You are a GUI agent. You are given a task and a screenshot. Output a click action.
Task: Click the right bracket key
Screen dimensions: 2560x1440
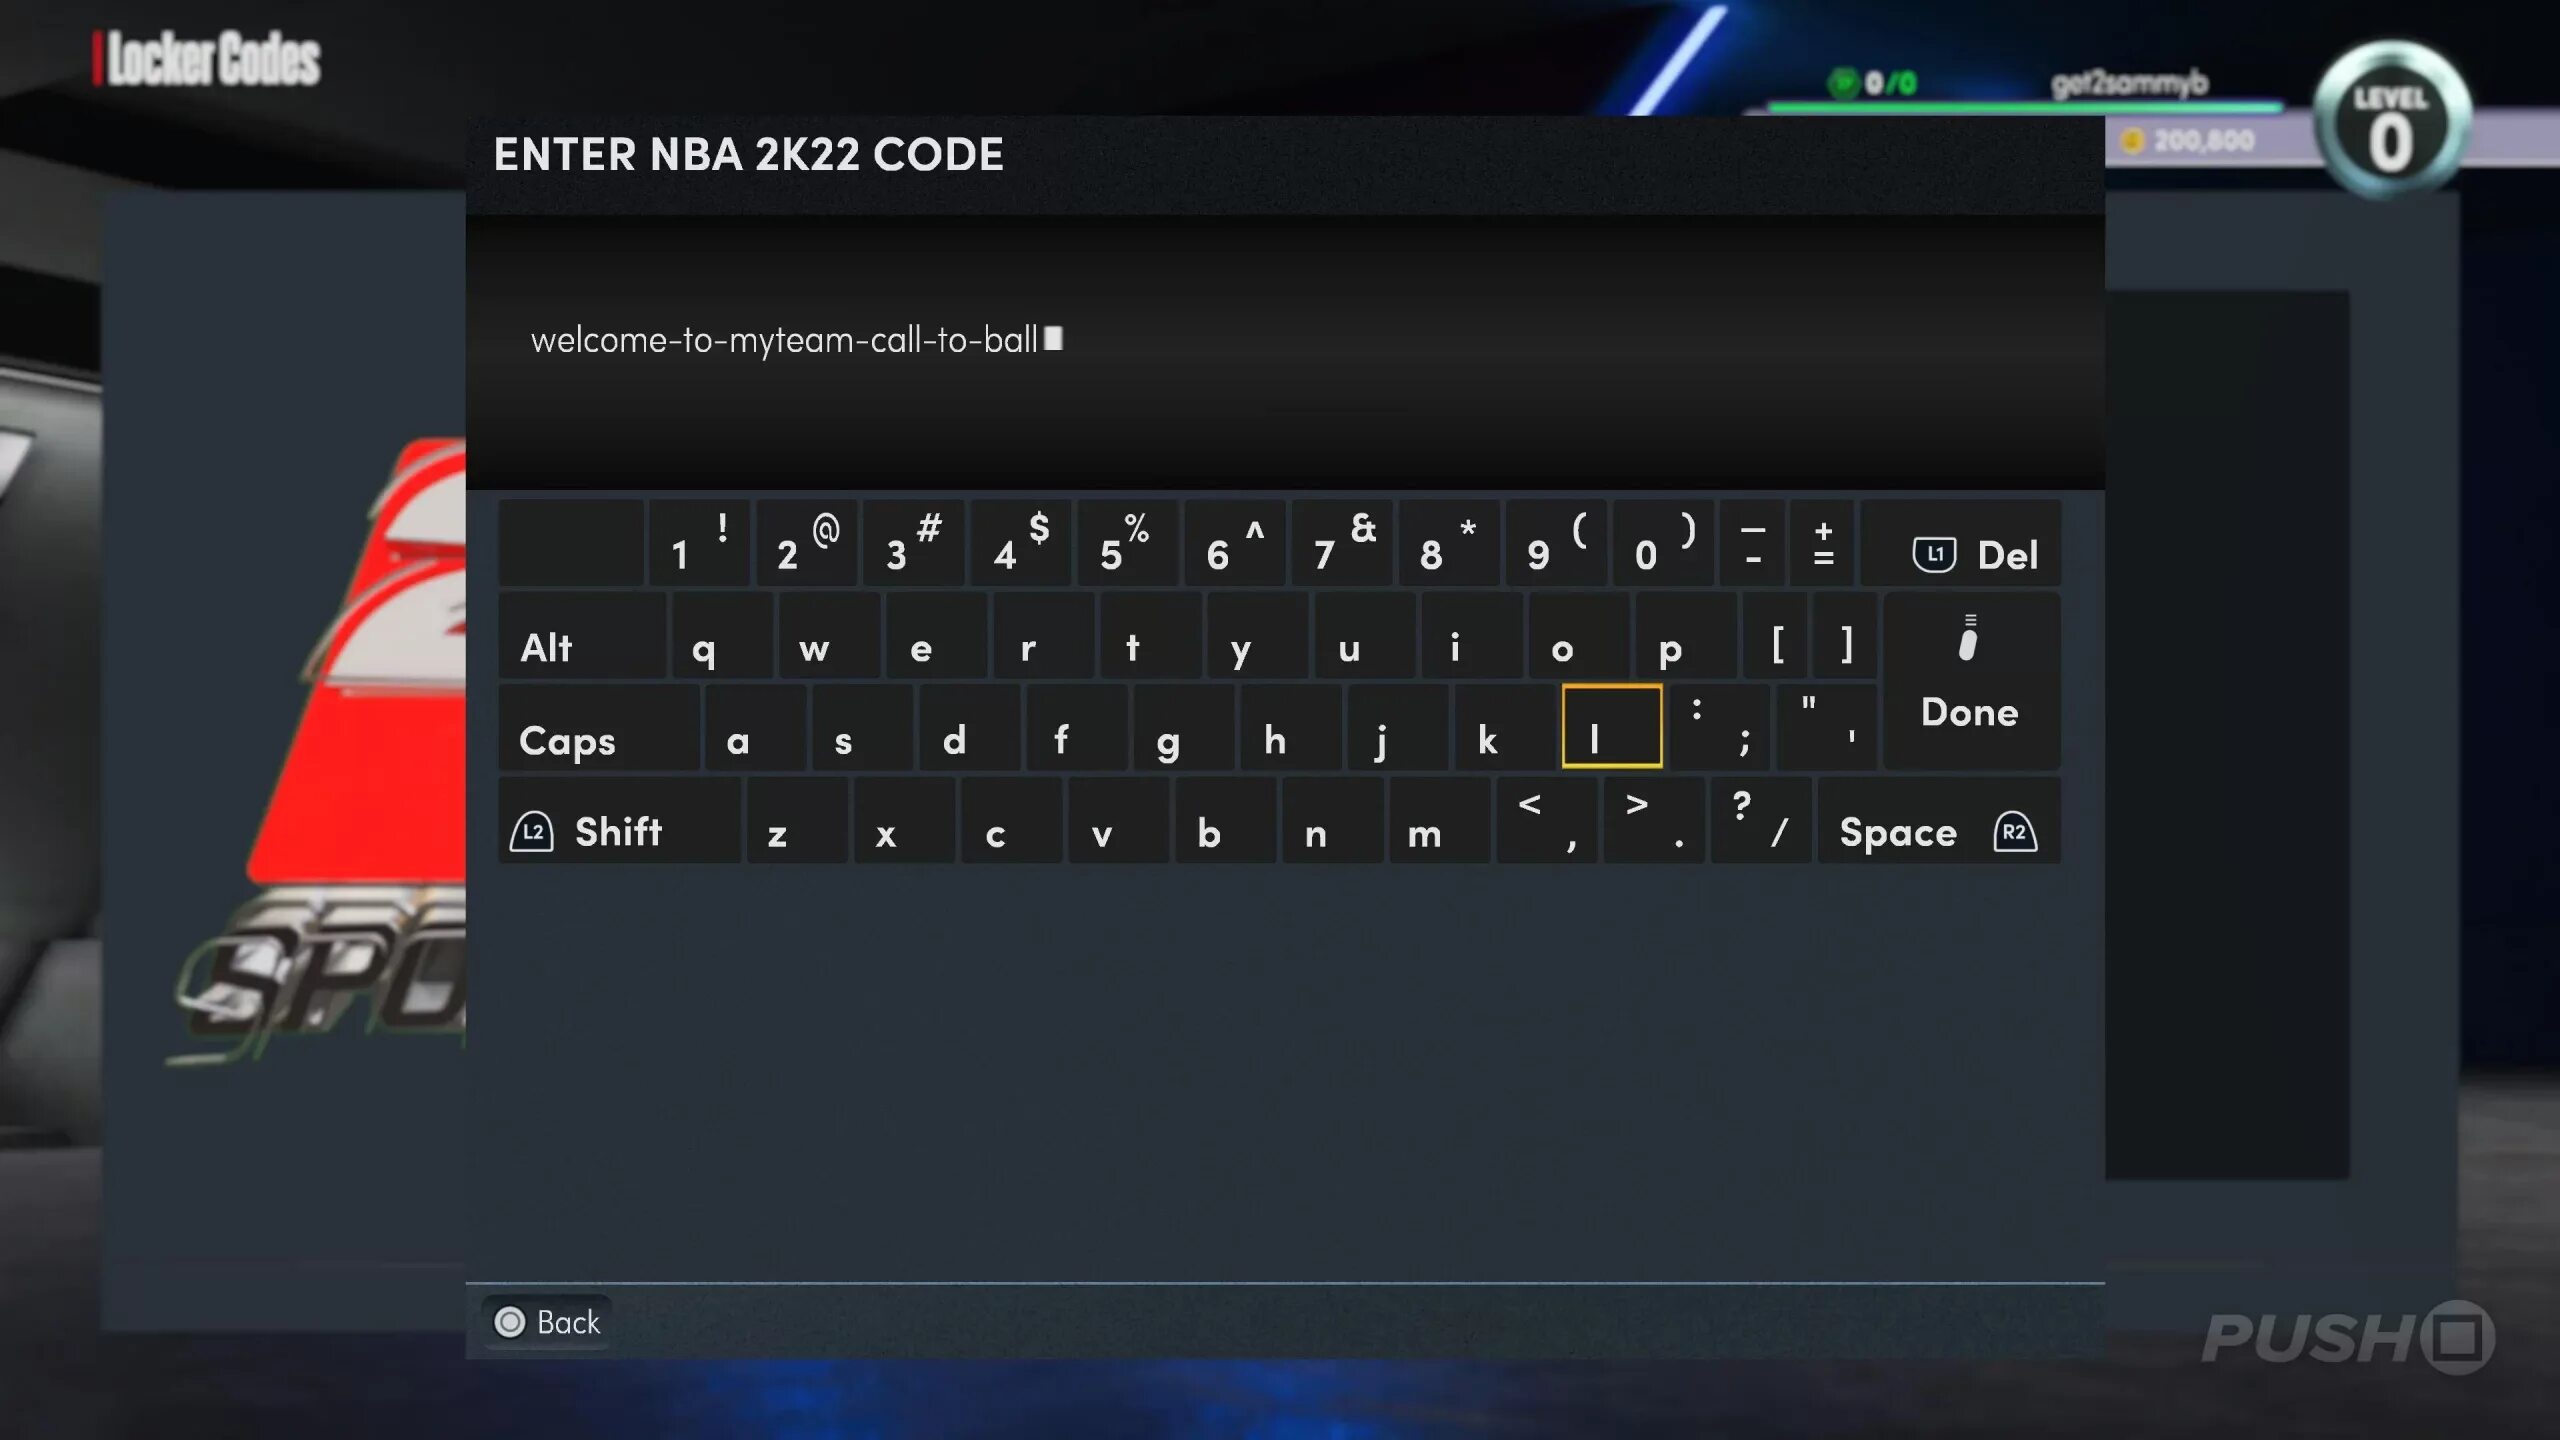(x=1845, y=636)
